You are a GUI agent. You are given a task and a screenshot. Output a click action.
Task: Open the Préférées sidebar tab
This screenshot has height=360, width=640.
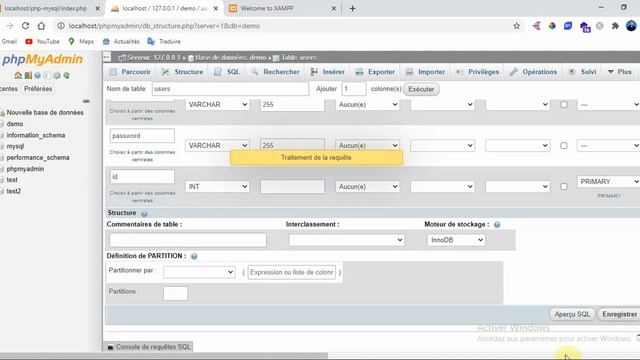point(38,89)
